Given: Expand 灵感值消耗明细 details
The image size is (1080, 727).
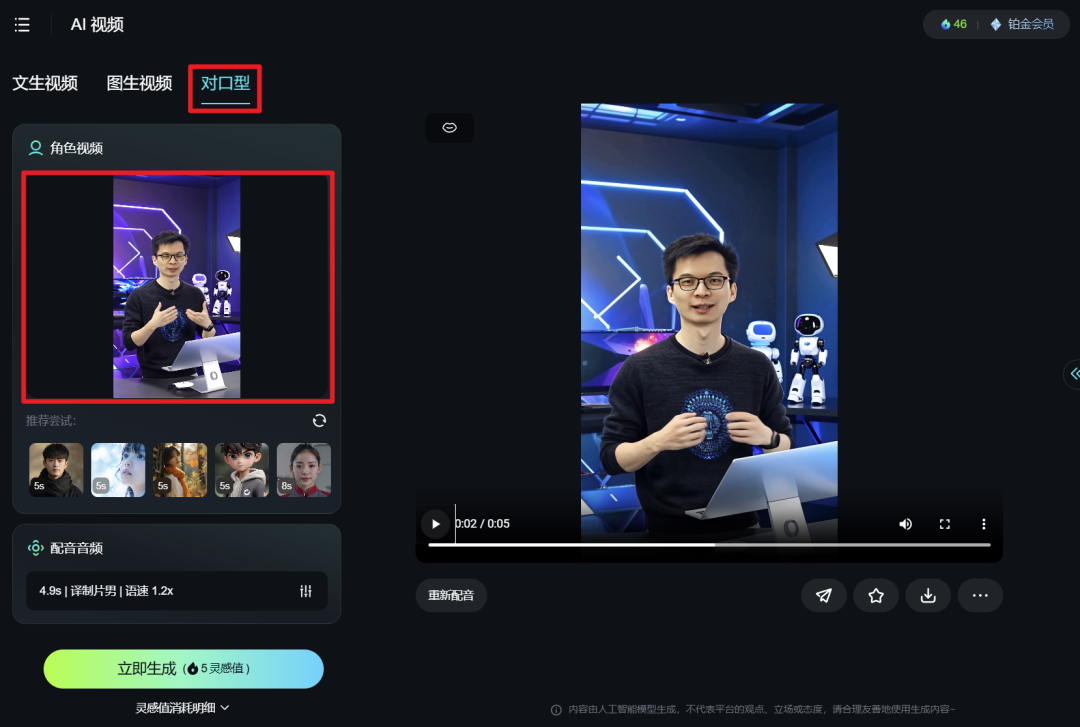Looking at the screenshot, I should 183,708.
